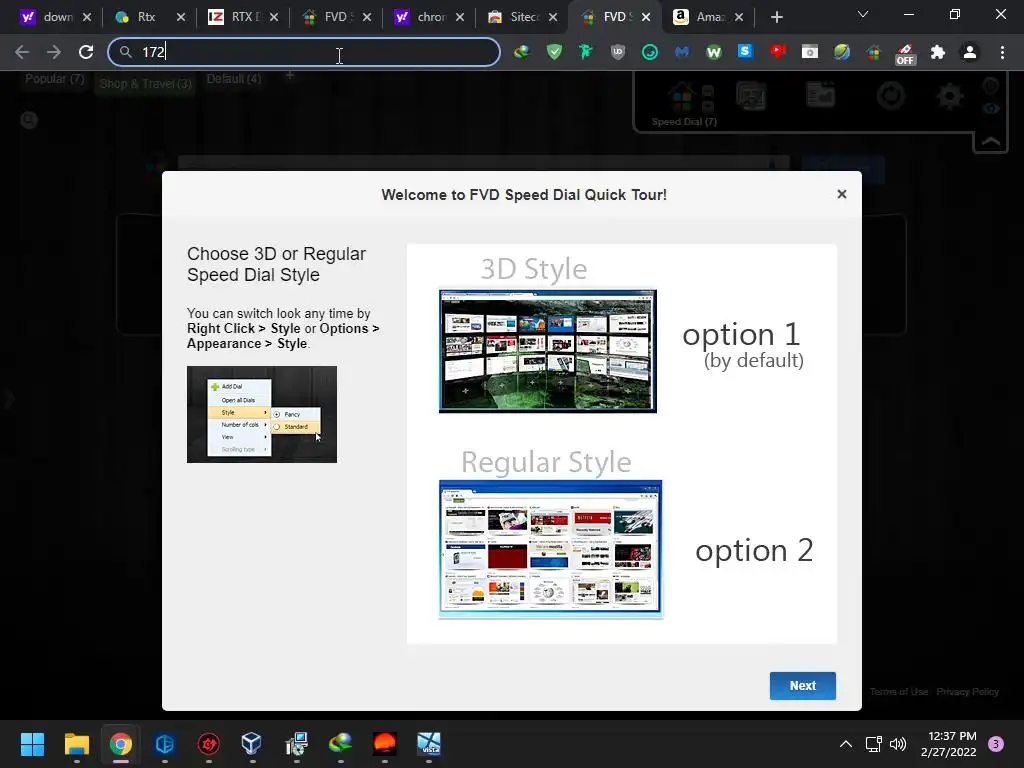This screenshot has width=1024, height=768.
Task: Open the FVD Speed Dial extension icon
Action: click(873, 52)
